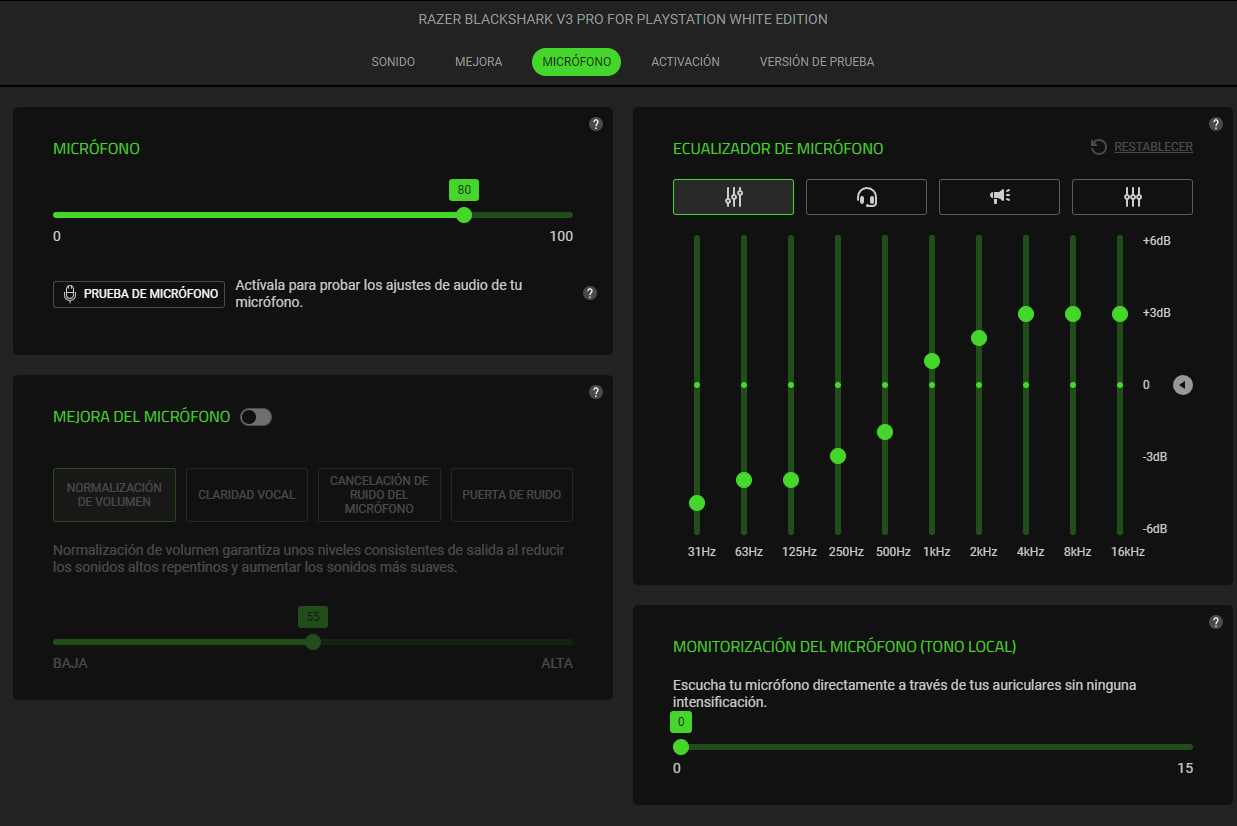Image resolution: width=1237 pixels, height=826 pixels.
Task: Click the arrow marker beside the 0 dB level
Action: [1183, 385]
